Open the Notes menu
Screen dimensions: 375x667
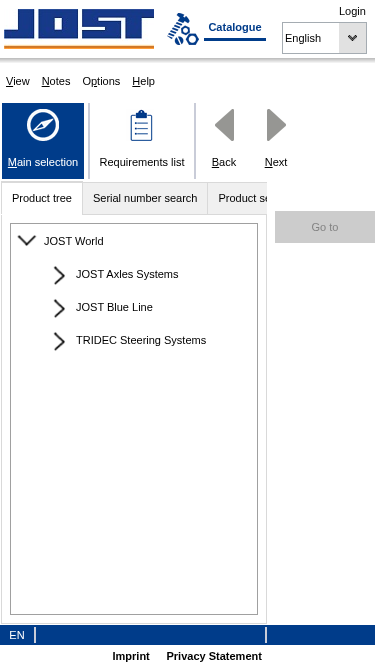[x=56, y=81]
